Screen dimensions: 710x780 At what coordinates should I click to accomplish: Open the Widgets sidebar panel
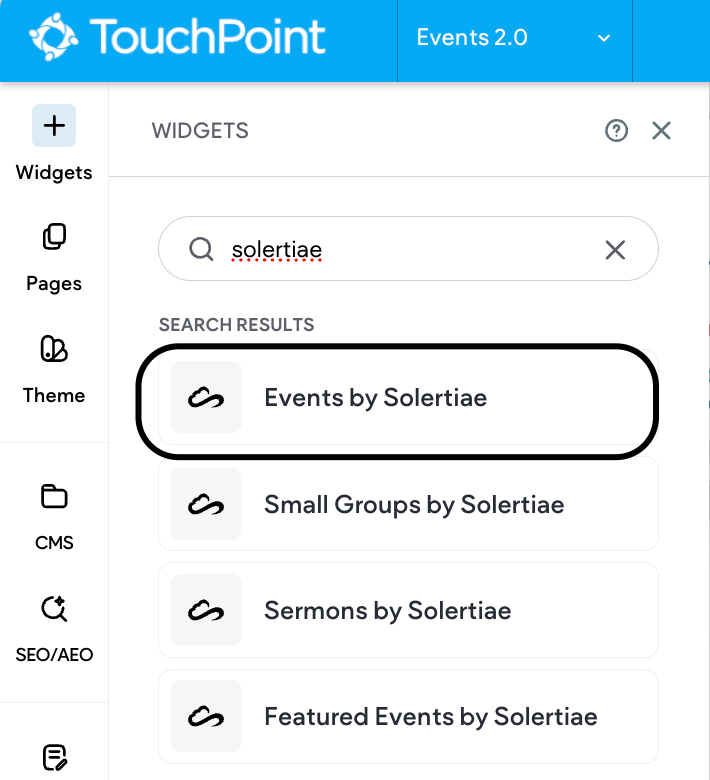[x=54, y=145]
